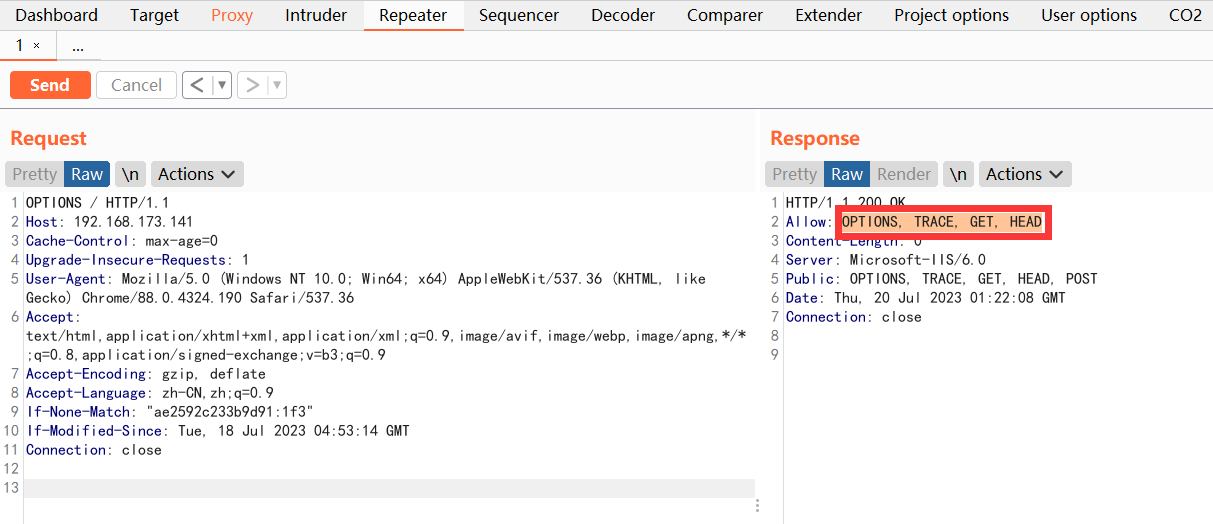The width and height of the screenshot is (1213, 524).
Task: Open the Proxy tab
Action: [x=232, y=15]
